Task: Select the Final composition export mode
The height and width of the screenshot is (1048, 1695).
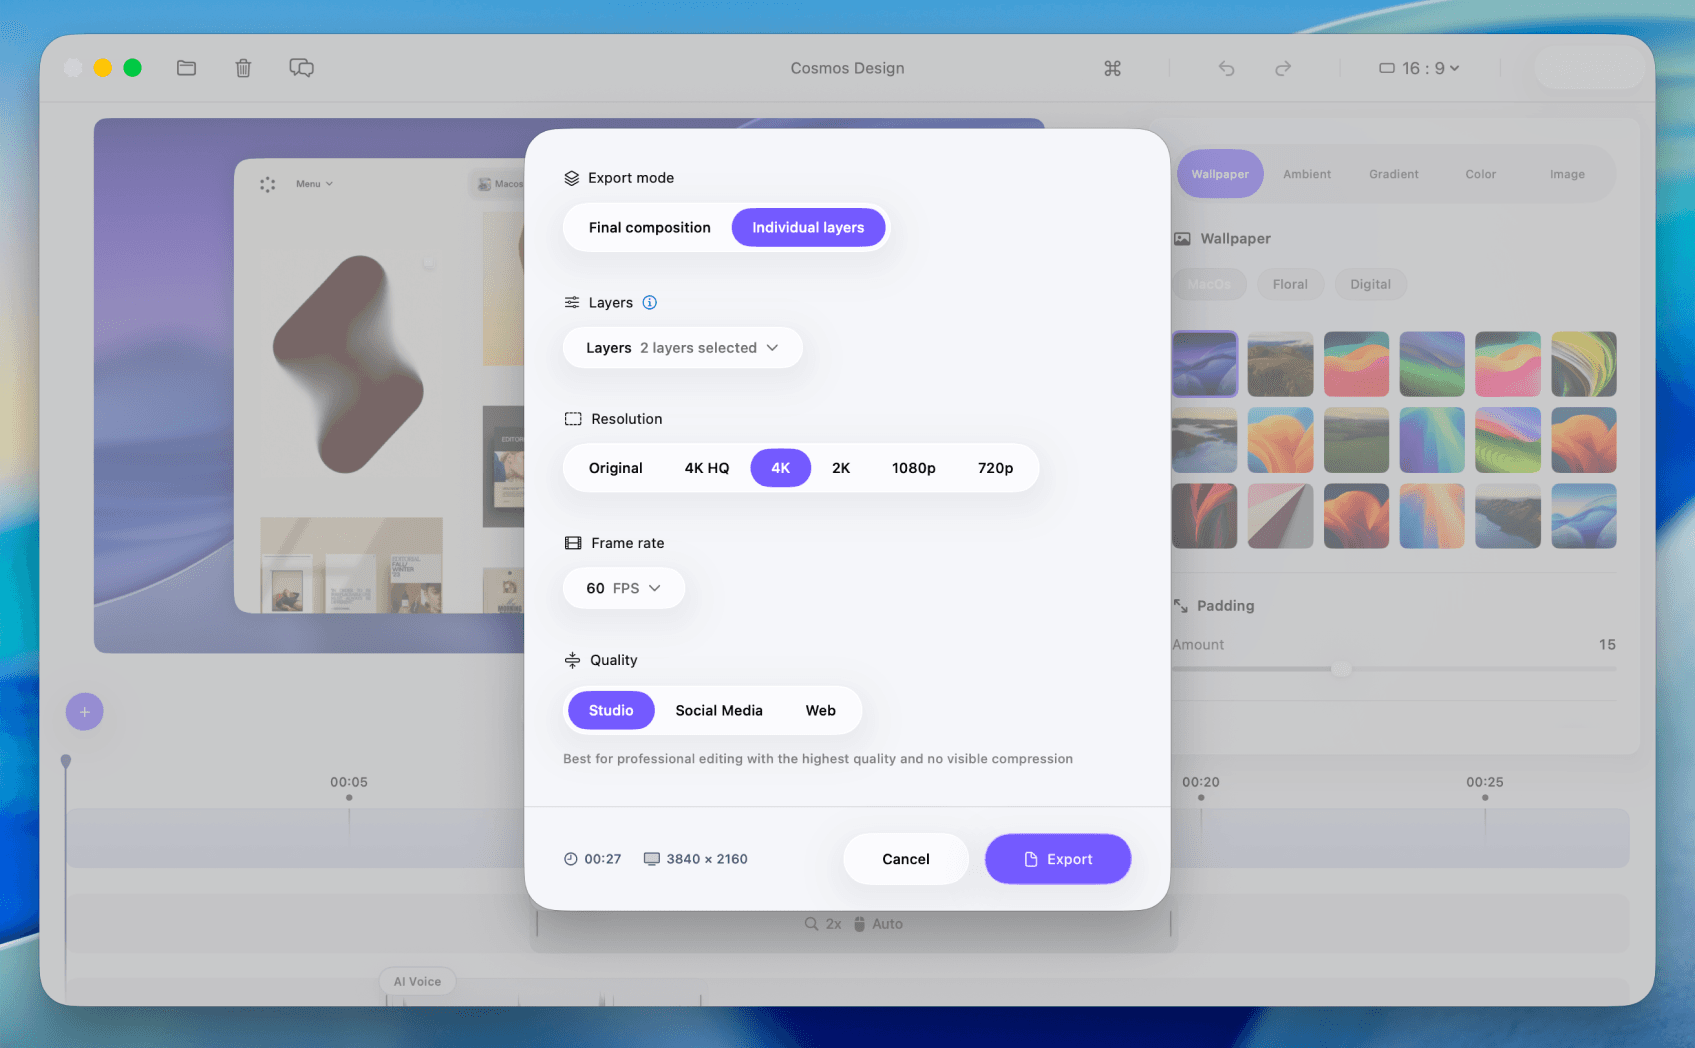Action: [x=648, y=227]
